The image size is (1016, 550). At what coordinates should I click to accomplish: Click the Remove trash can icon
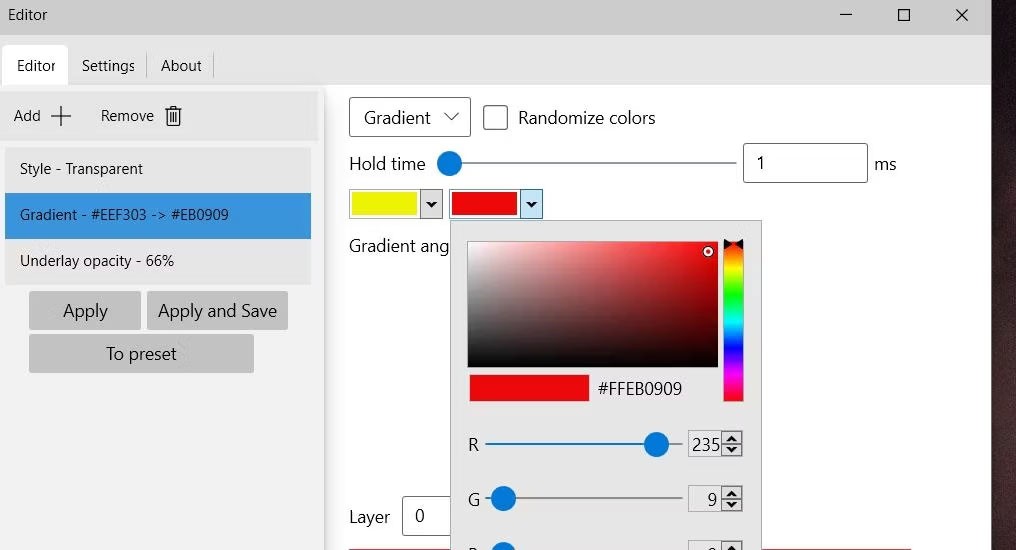tap(173, 116)
